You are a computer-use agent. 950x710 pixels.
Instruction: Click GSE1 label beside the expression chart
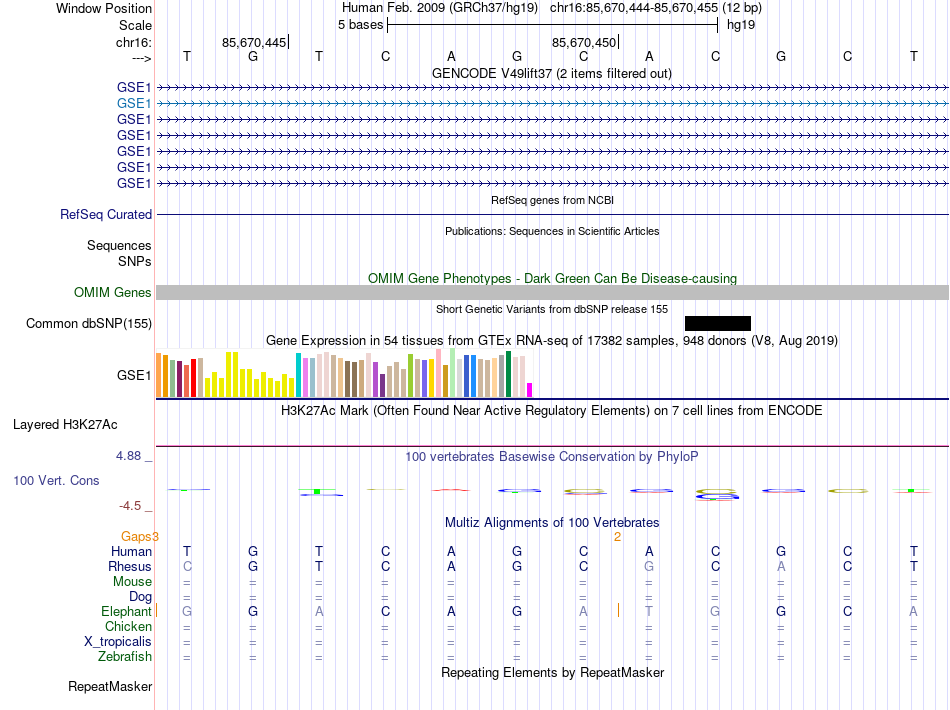[x=134, y=376]
